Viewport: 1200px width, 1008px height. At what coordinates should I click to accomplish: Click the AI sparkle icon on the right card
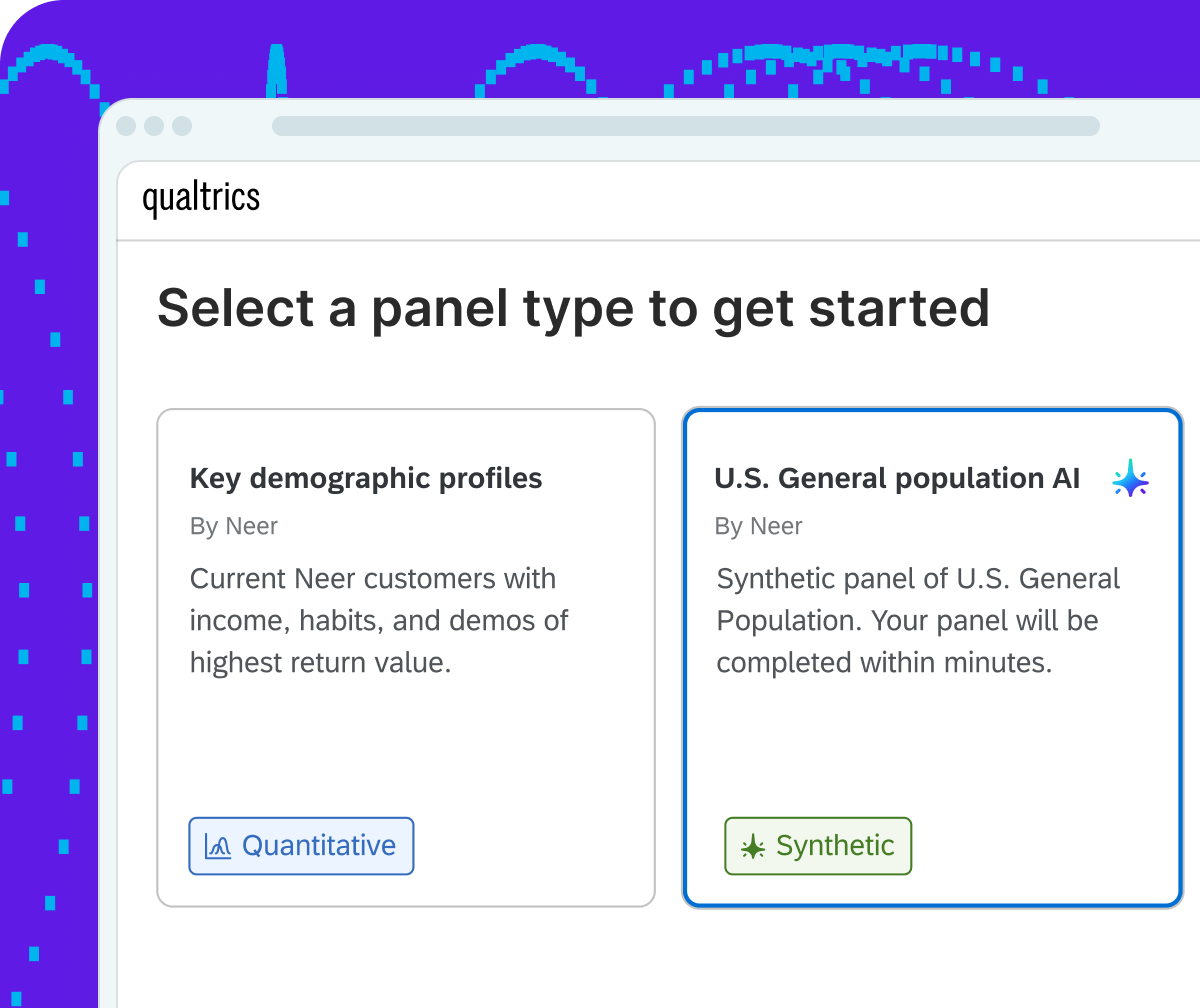click(1129, 479)
